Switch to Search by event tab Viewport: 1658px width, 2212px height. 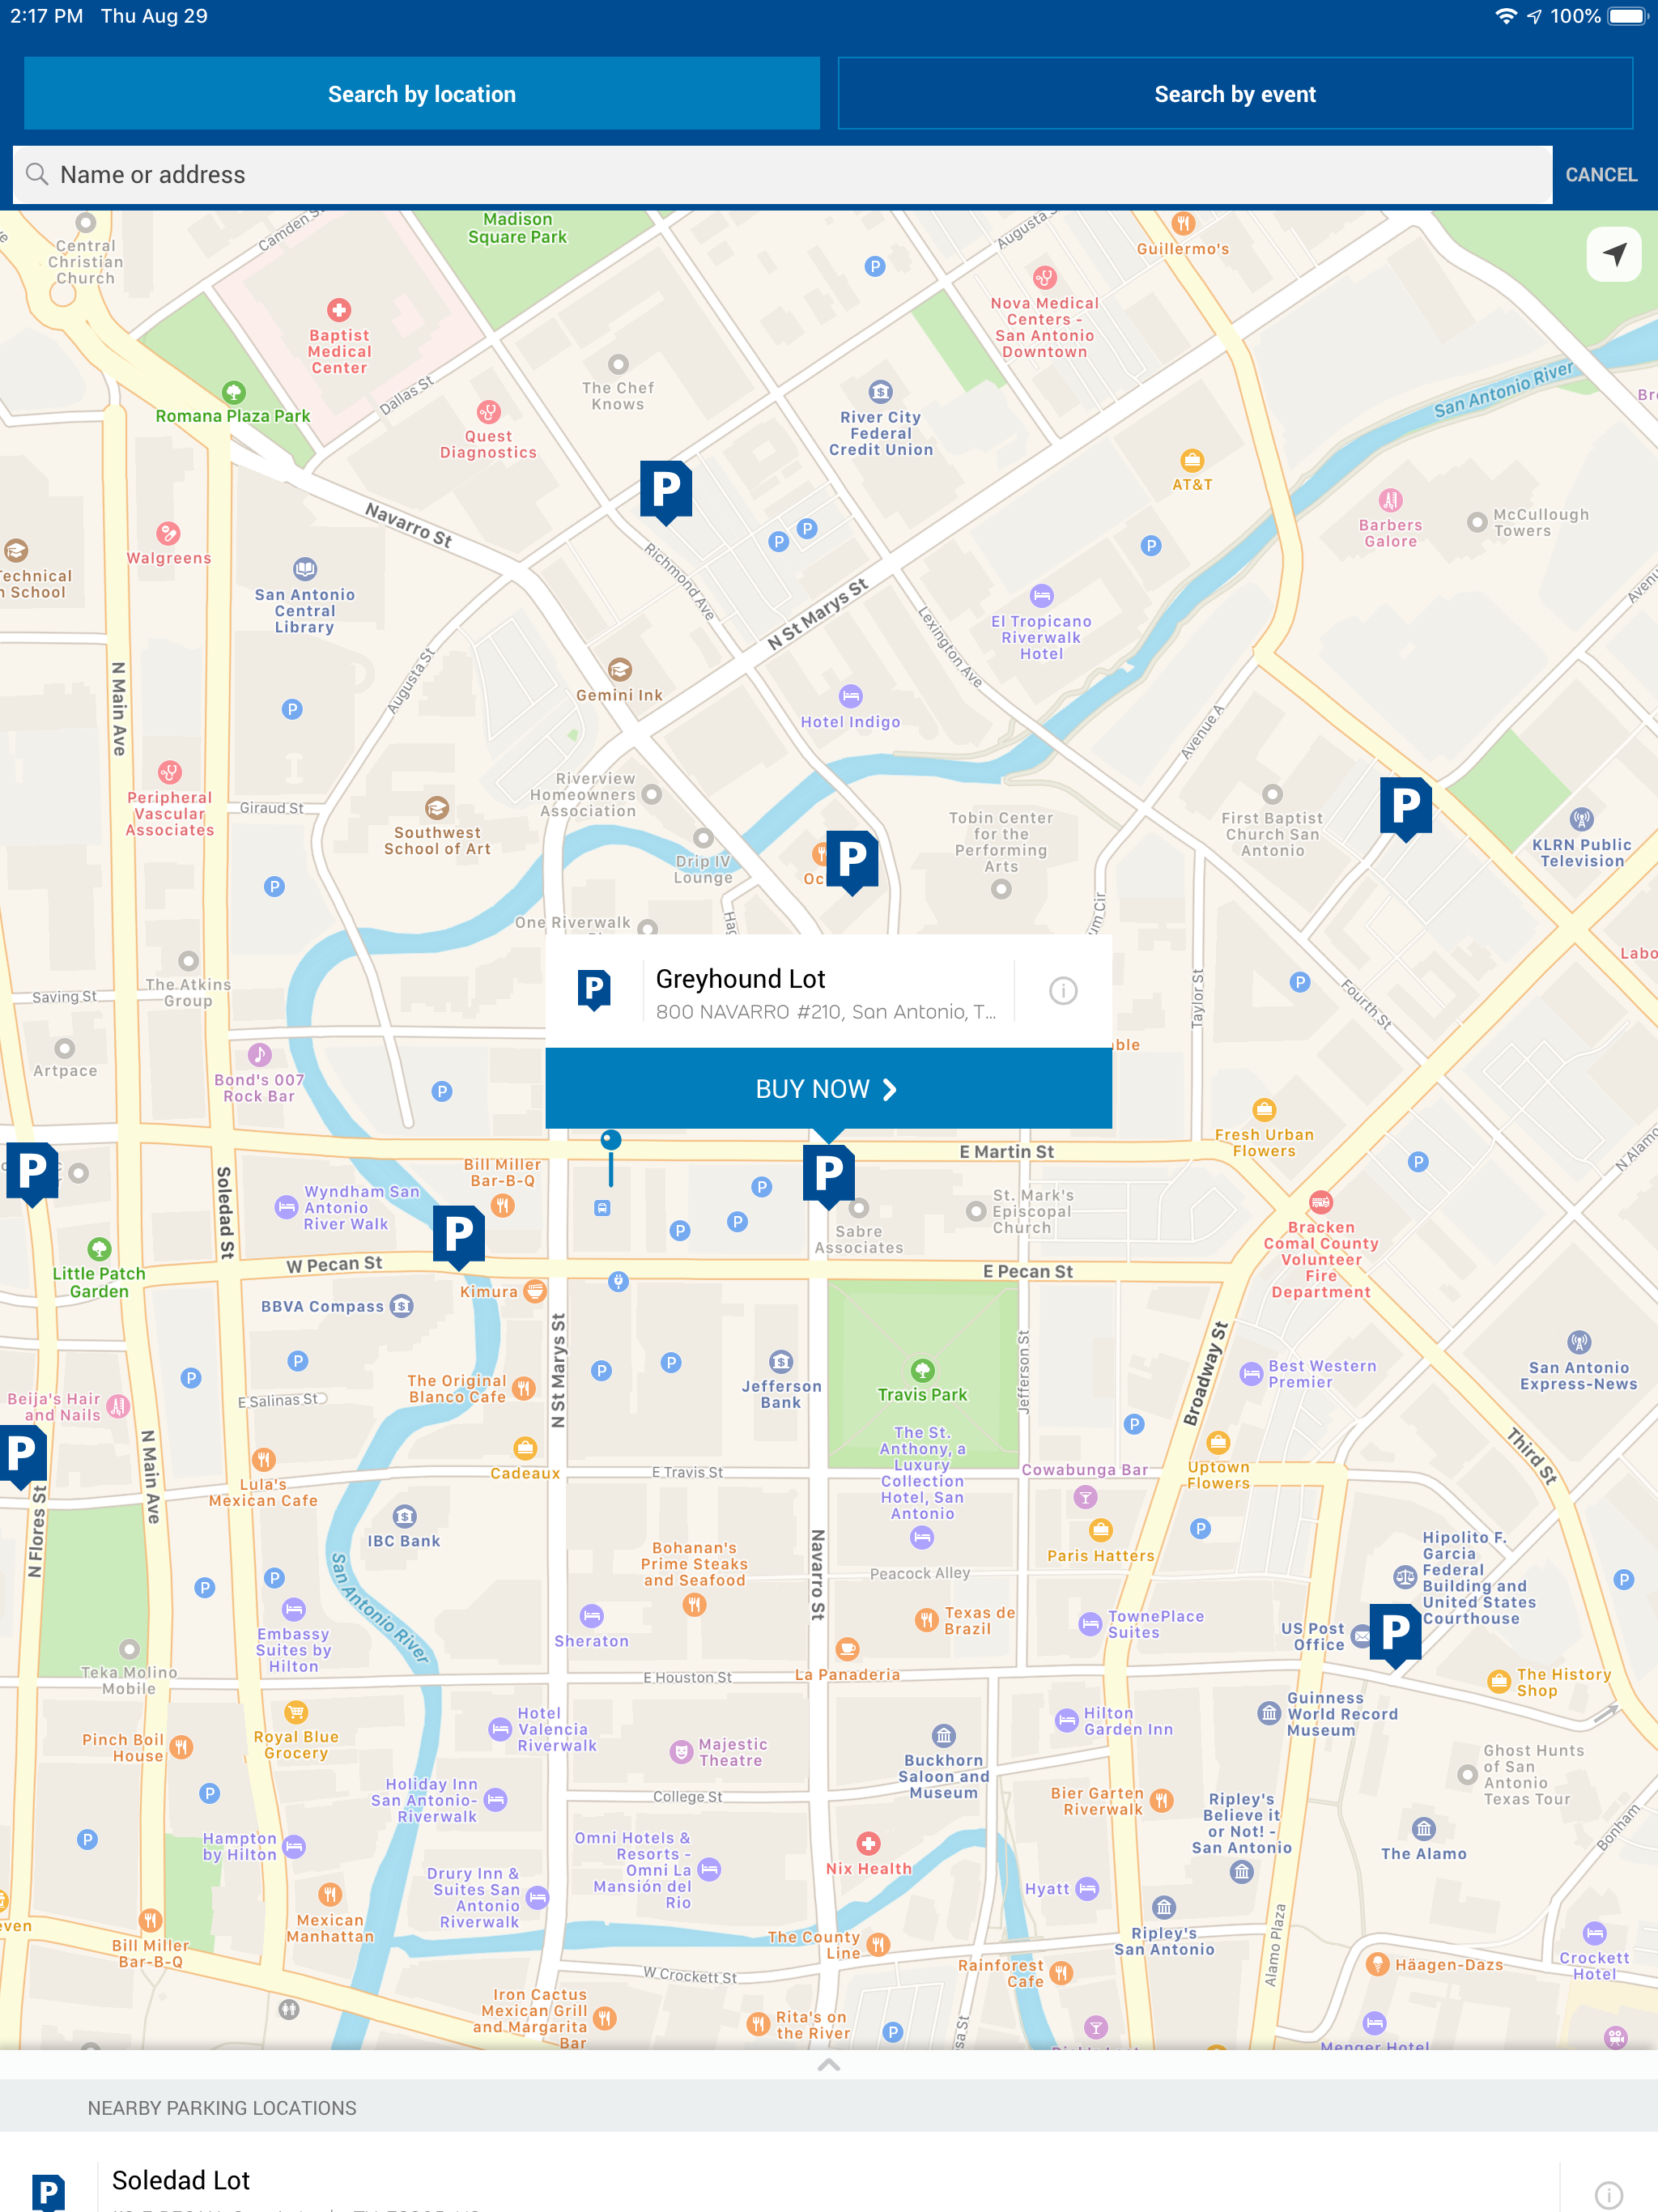[x=1234, y=94]
